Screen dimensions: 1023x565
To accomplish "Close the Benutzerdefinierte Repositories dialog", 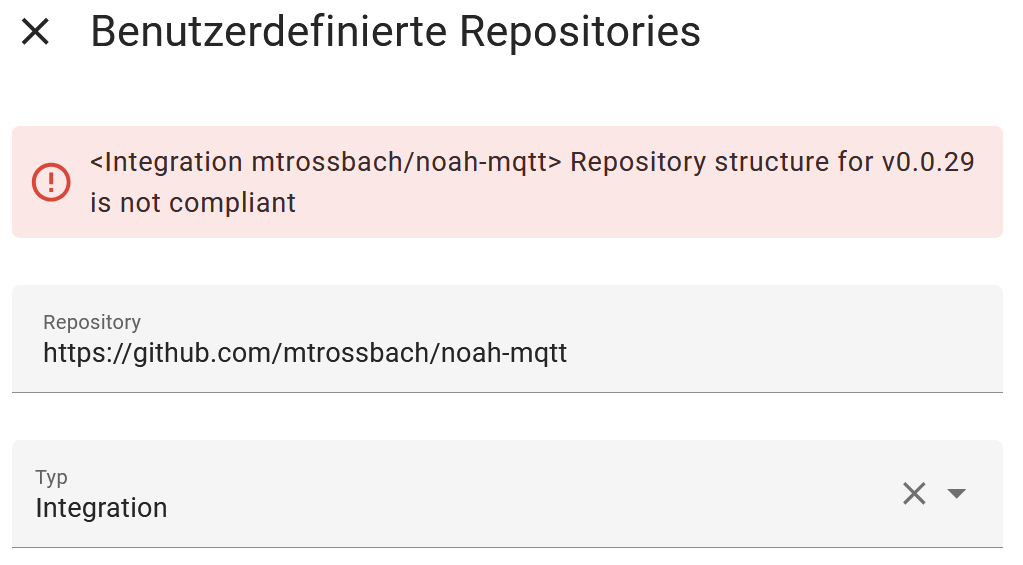I will coord(35,32).
